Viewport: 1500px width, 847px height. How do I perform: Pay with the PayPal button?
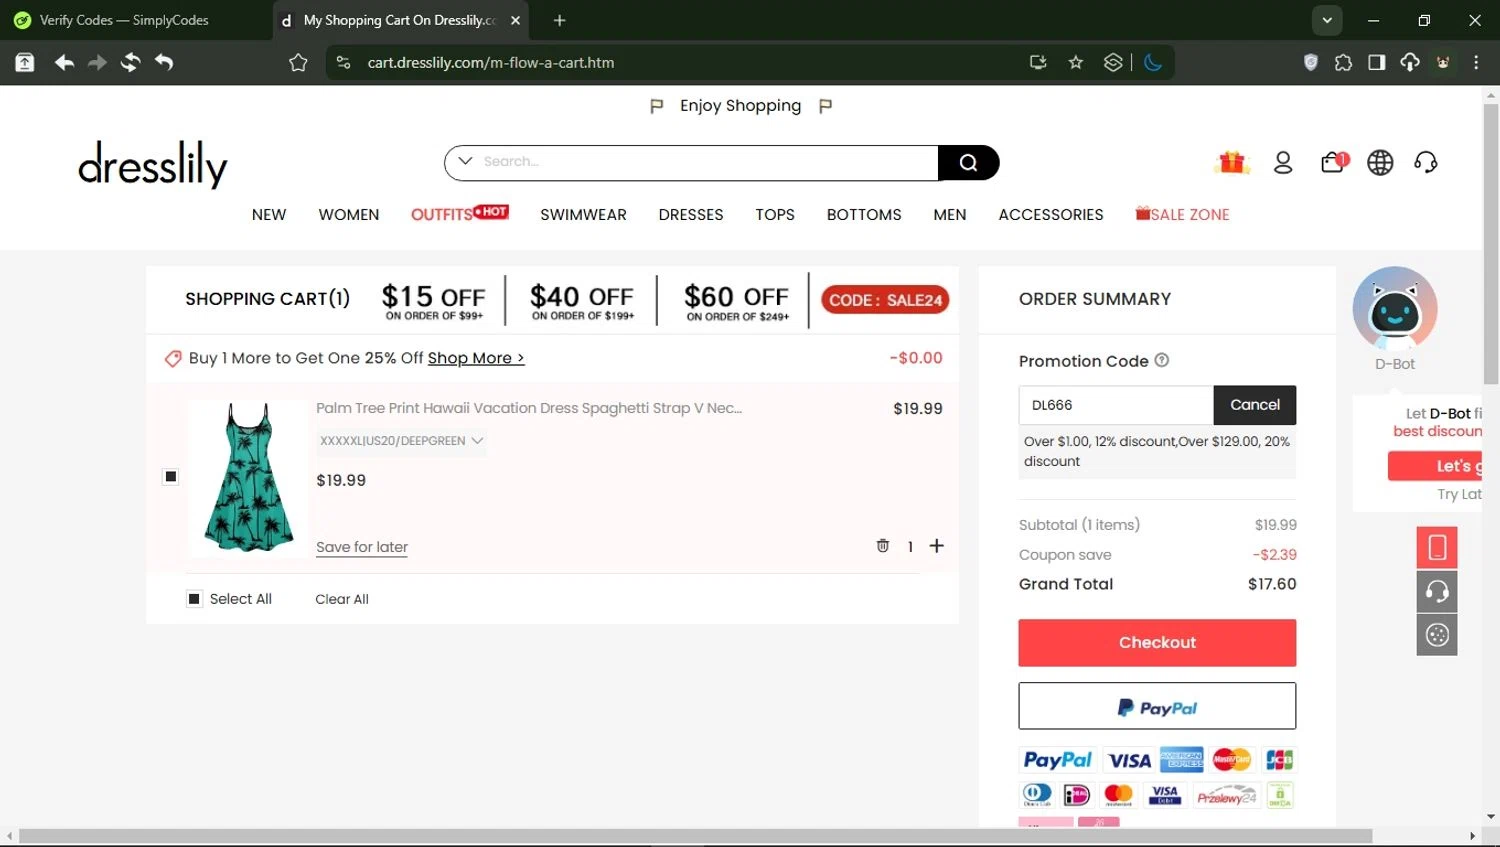click(1157, 706)
